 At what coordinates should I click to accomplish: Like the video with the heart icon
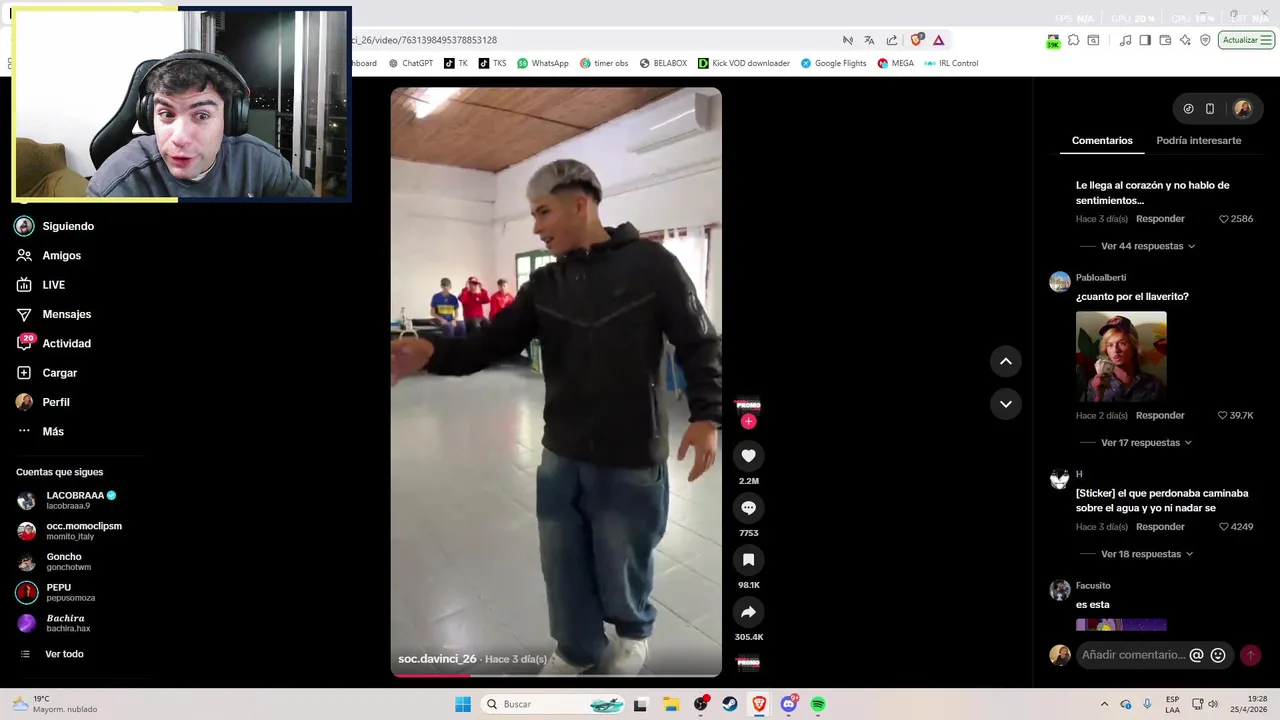coord(748,456)
